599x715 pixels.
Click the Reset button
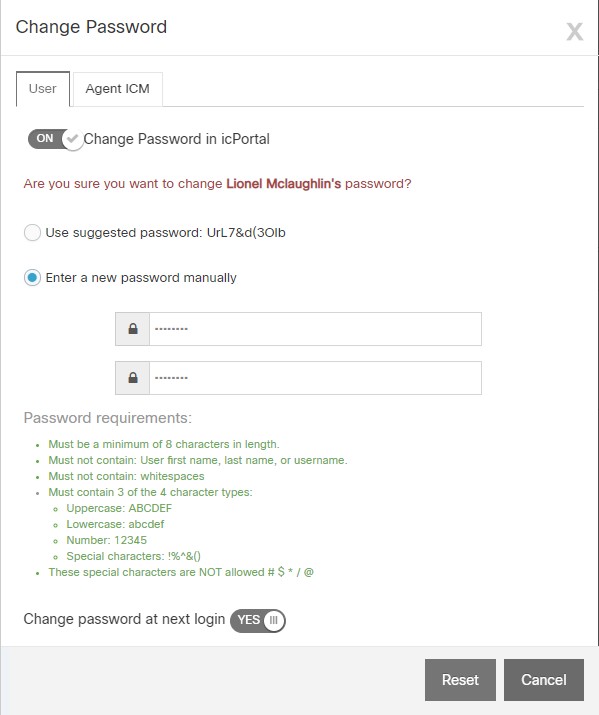point(460,680)
